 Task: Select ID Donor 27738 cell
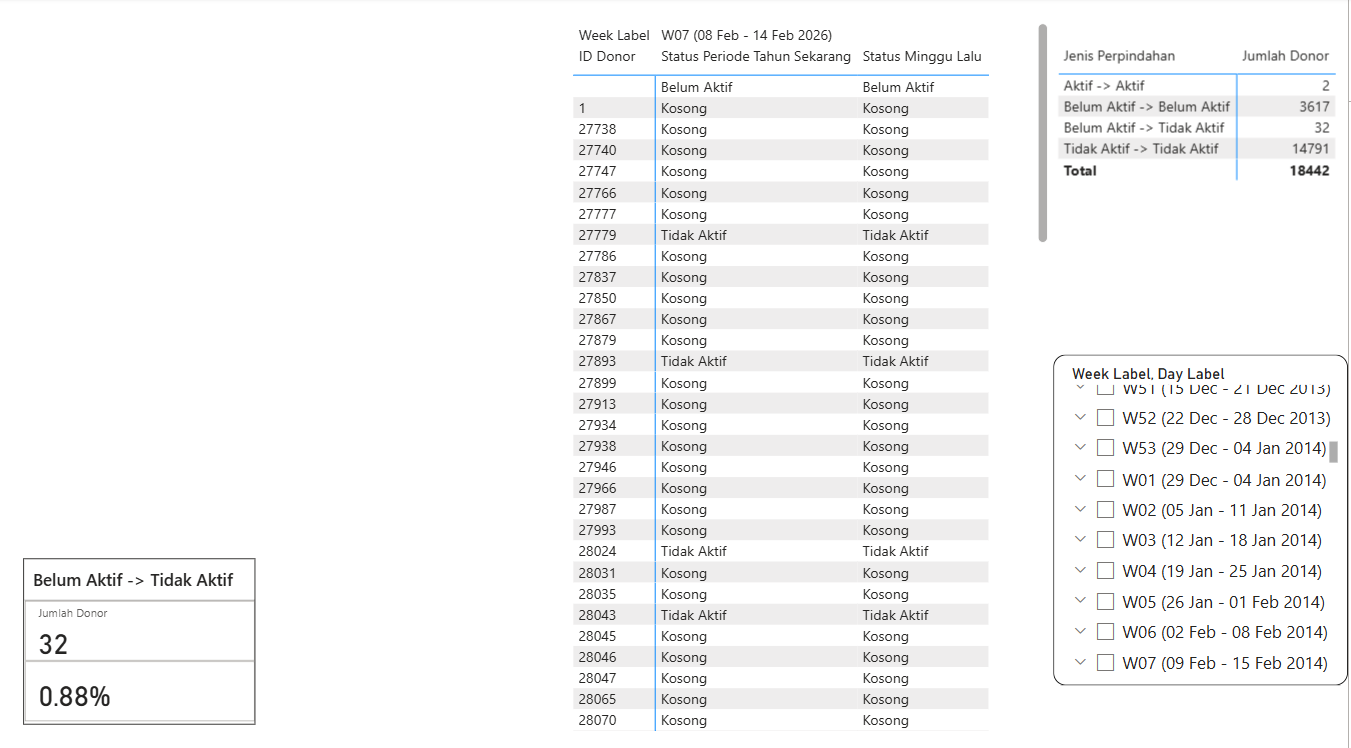click(597, 129)
